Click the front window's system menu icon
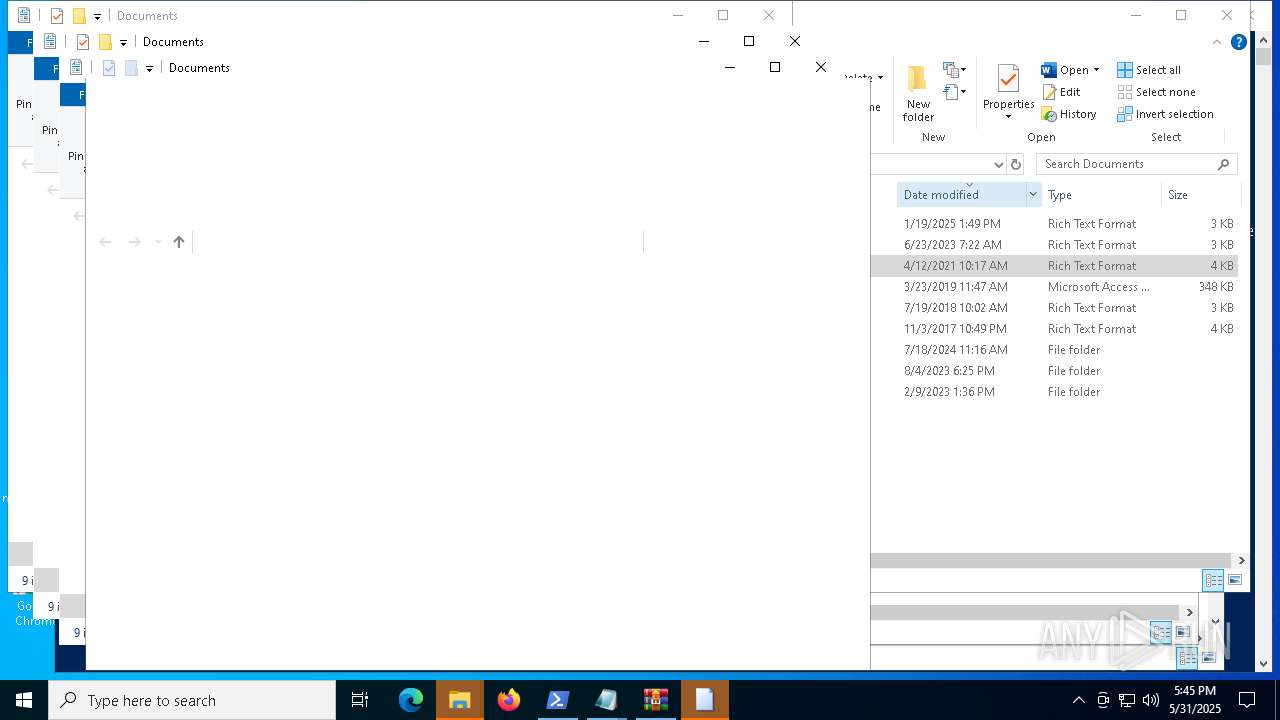 coord(76,68)
